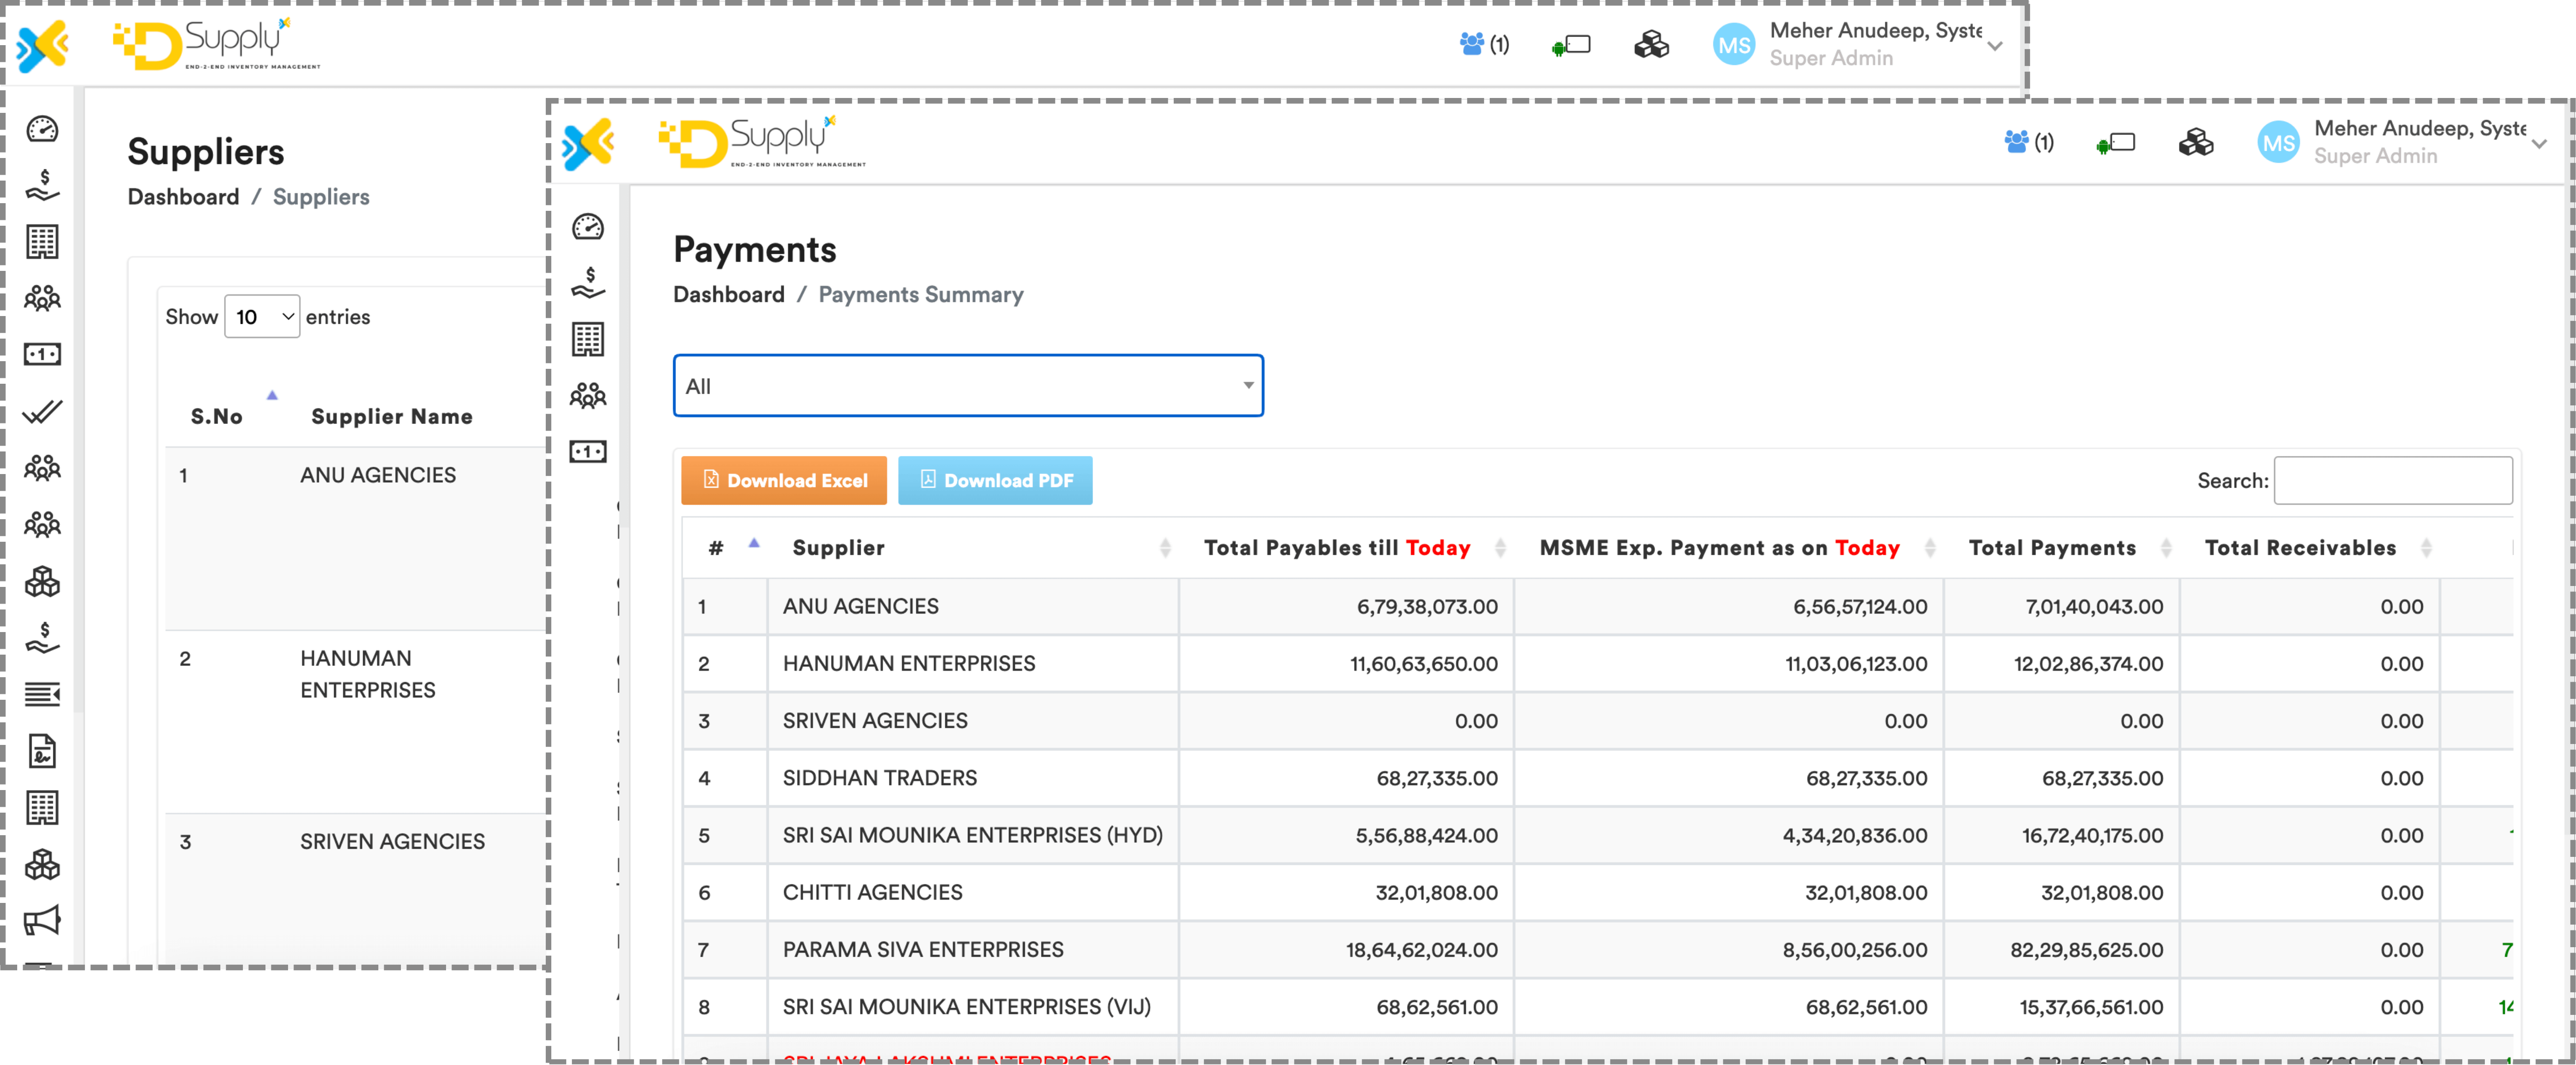Sort by Total Payables till Today column
This screenshot has height=1065, width=2576.
pyautogui.click(x=1346, y=547)
